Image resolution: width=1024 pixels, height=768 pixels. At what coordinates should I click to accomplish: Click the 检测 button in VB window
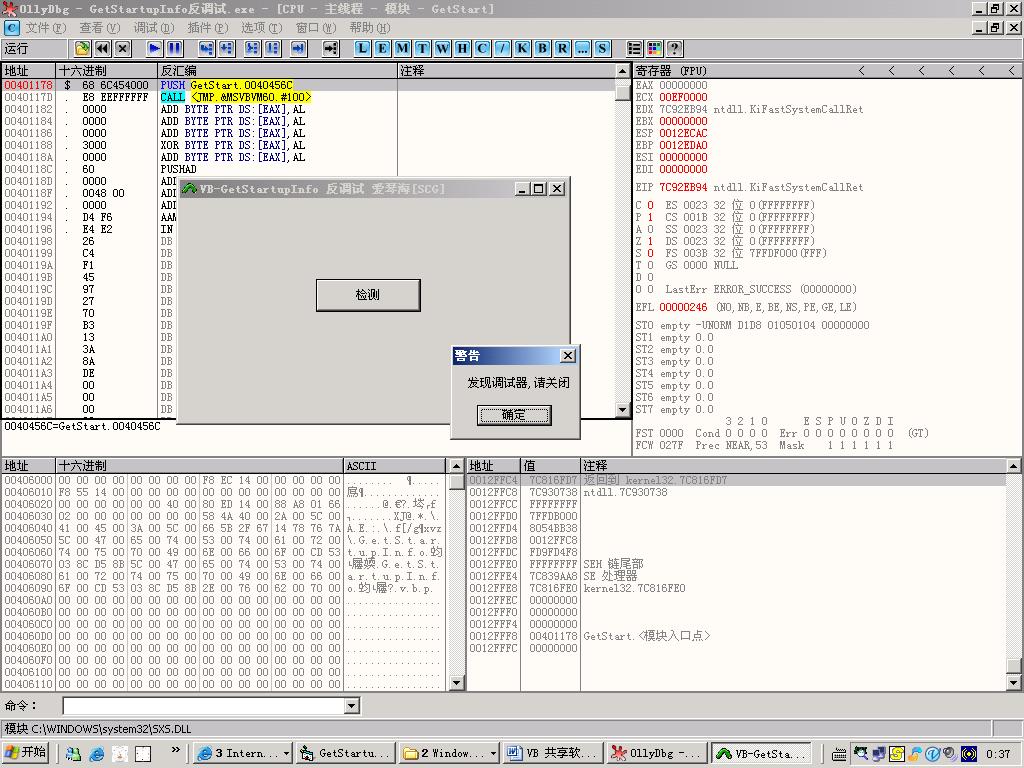coord(368,295)
